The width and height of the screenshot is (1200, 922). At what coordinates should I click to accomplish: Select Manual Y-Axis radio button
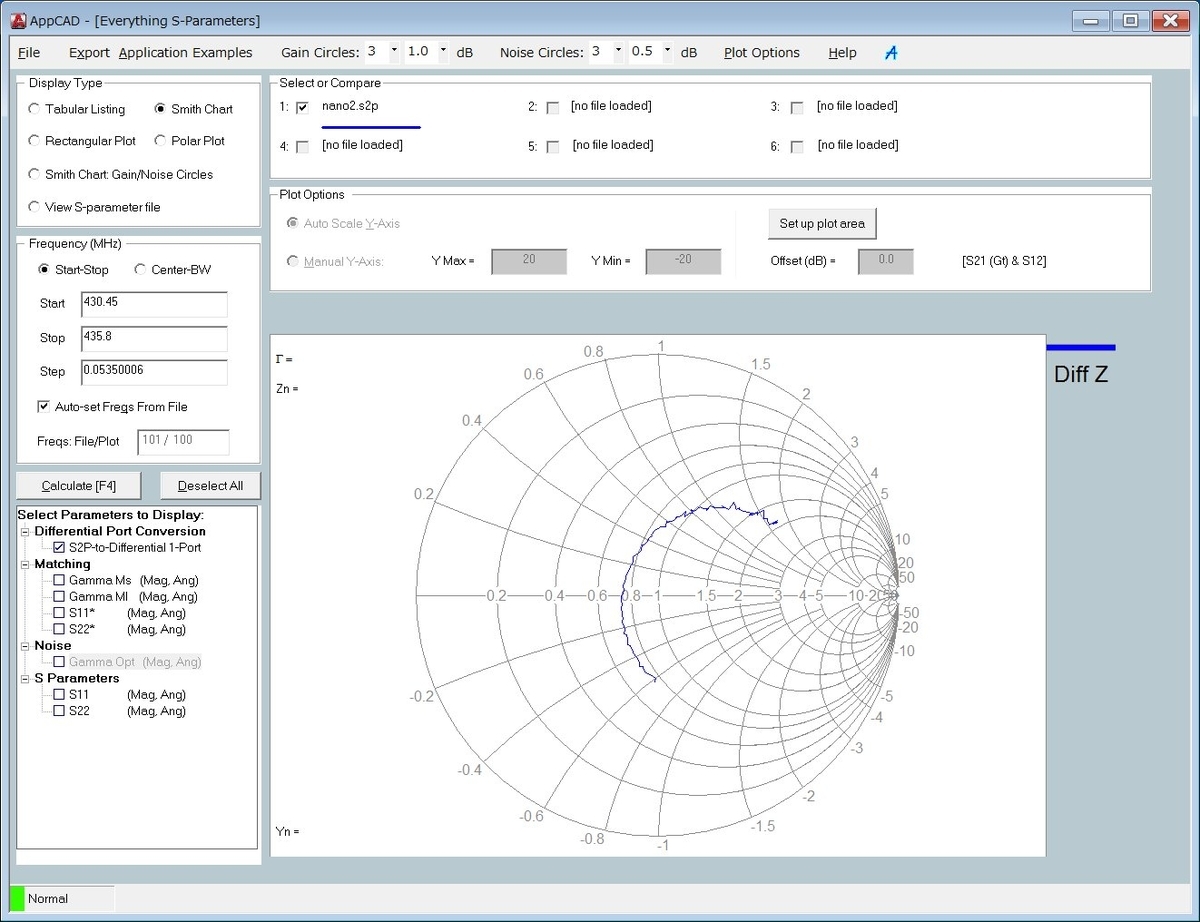click(x=293, y=261)
